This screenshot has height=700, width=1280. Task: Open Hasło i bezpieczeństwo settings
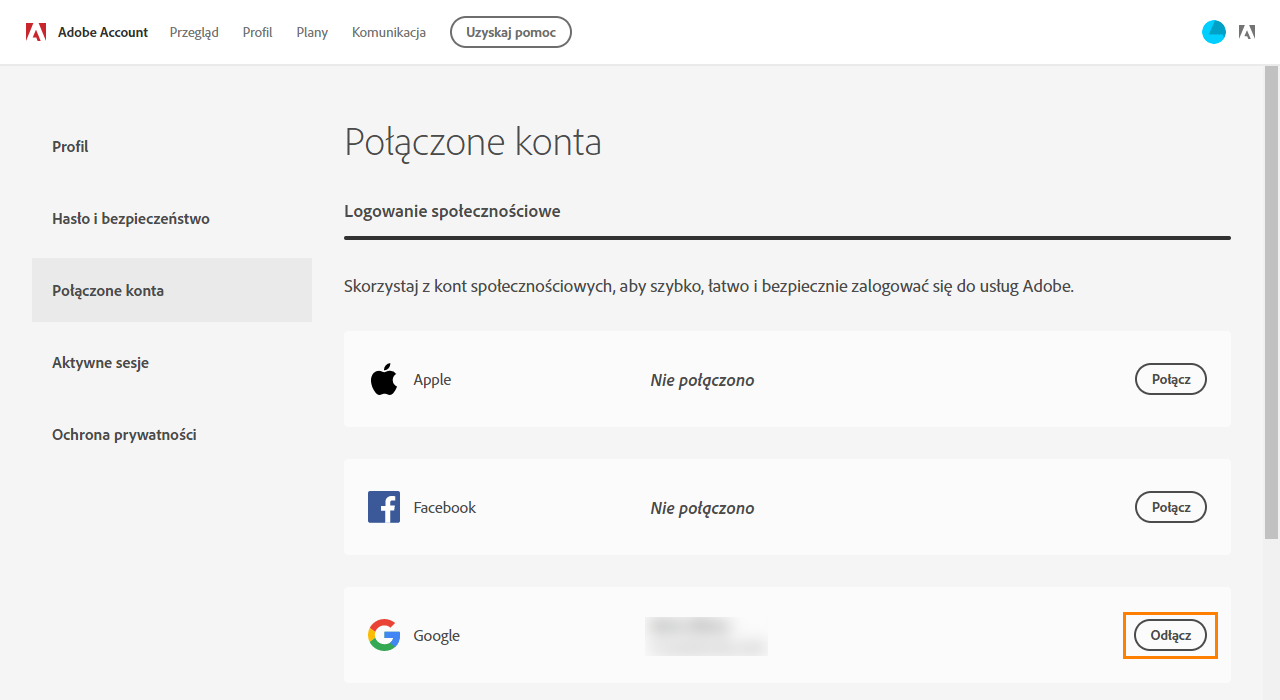[x=130, y=218]
